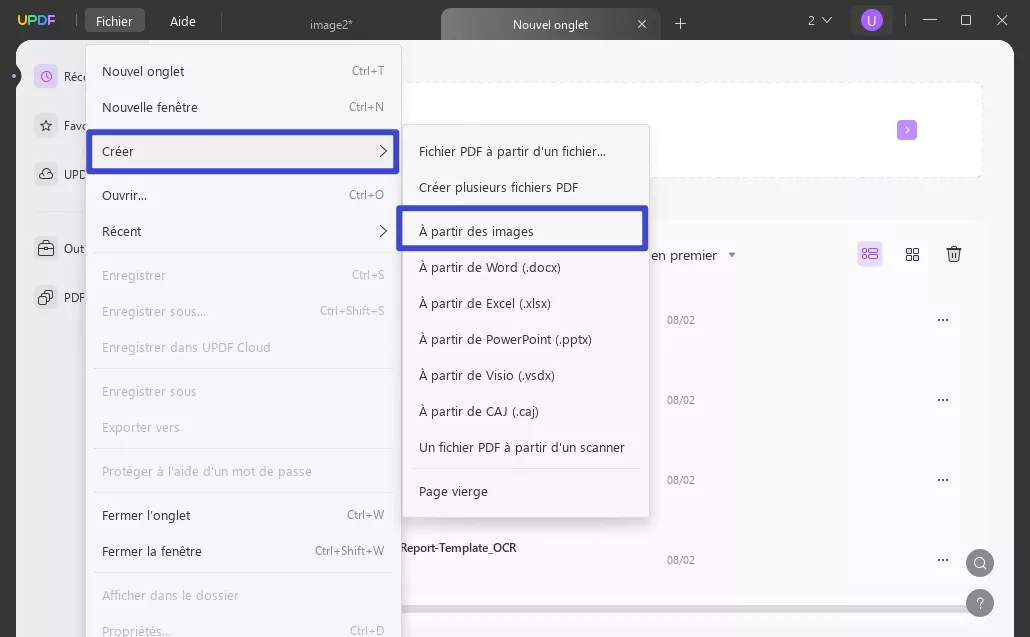Open the Favoris section in the sidebar
This screenshot has height=637, width=1030.
tap(46, 125)
